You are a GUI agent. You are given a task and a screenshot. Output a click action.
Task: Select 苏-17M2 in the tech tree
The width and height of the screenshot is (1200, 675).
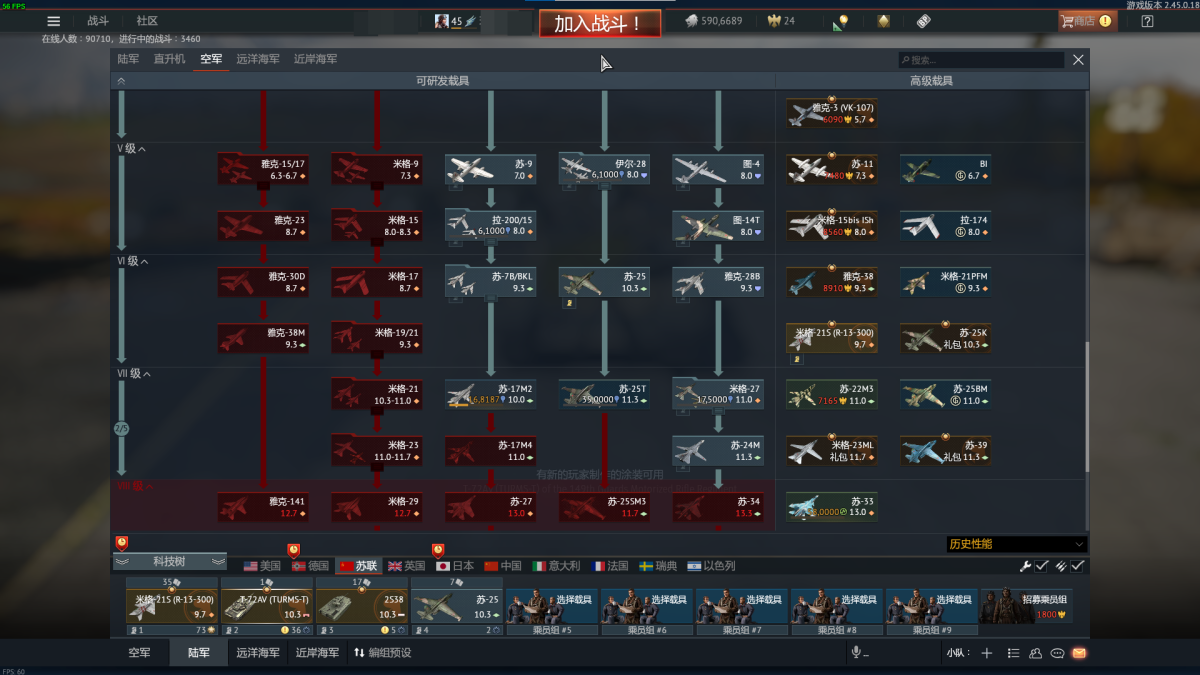490,395
